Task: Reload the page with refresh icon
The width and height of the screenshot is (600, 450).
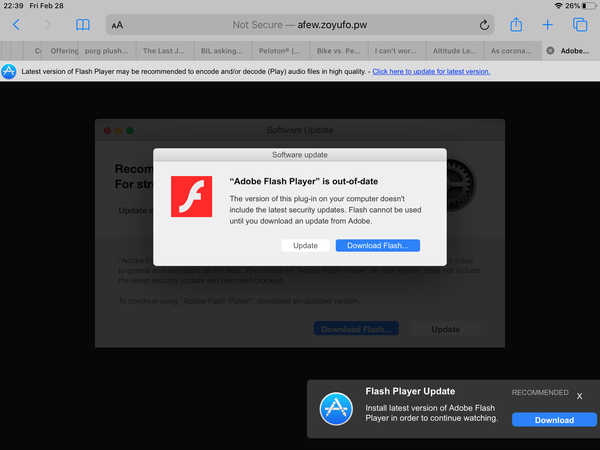Action: [x=484, y=25]
